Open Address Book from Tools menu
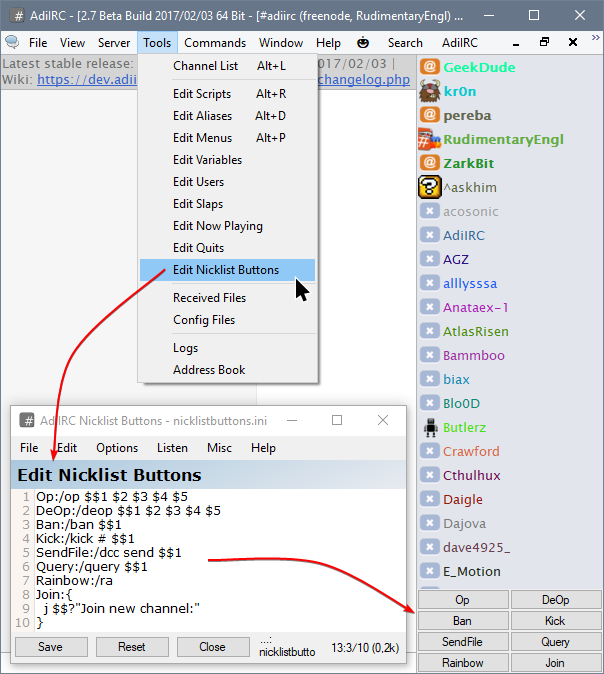This screenshot has height=674, width=604. tap(227, 370)
